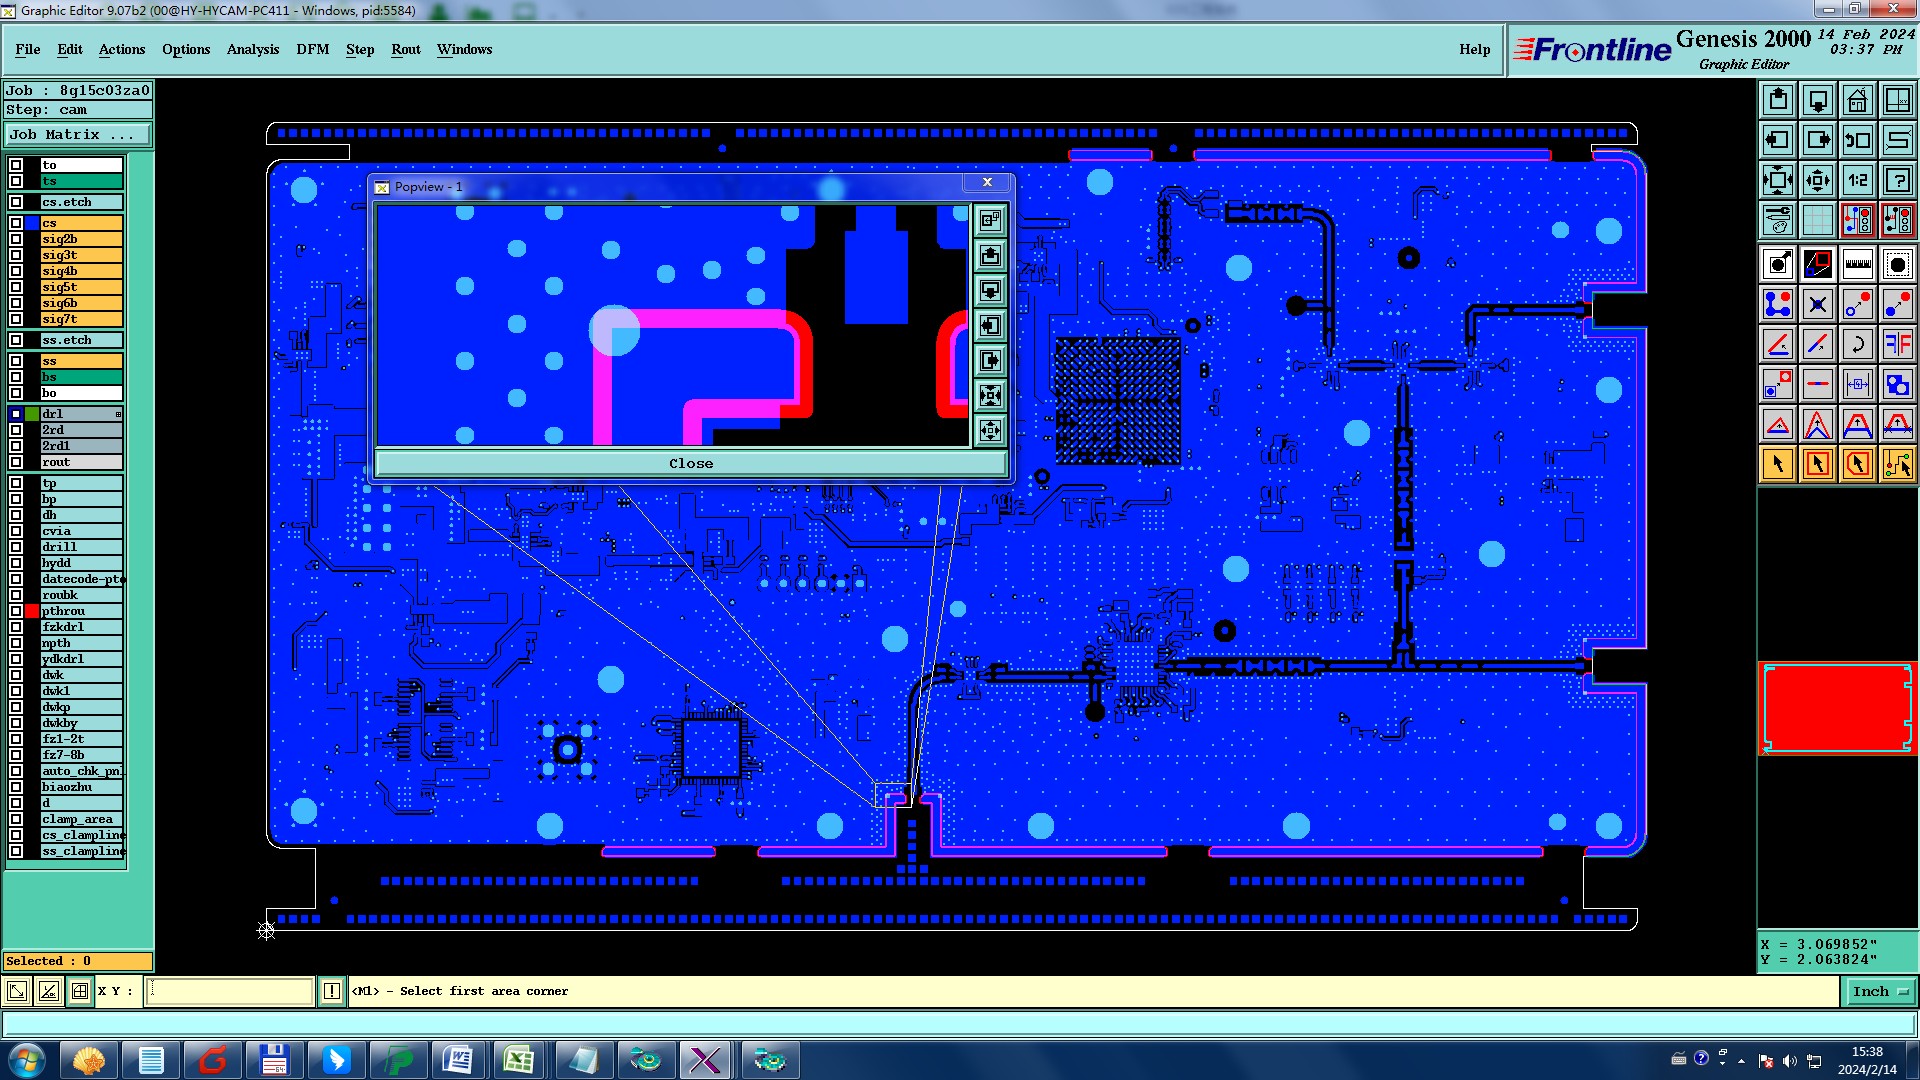This screenshot has width=1920, height=1080.
Task: Click the net selection pointer tool
Action: [1897, 464]
